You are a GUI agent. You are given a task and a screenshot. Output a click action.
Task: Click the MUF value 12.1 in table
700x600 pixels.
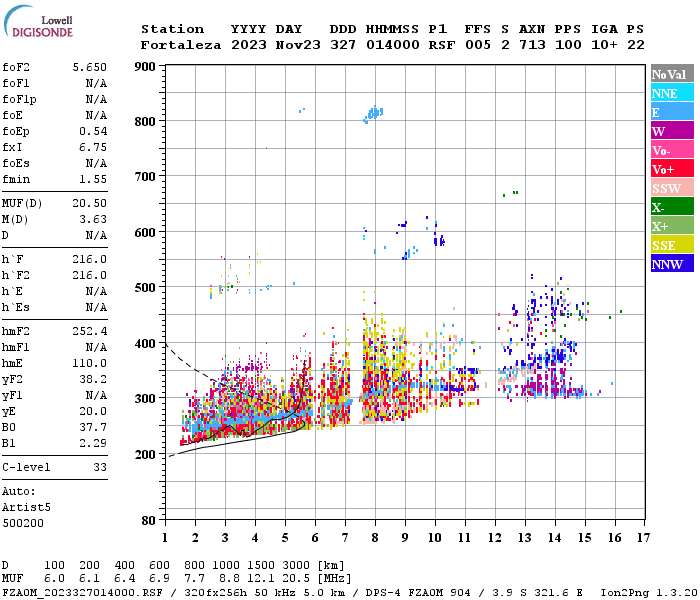point(261,579)
